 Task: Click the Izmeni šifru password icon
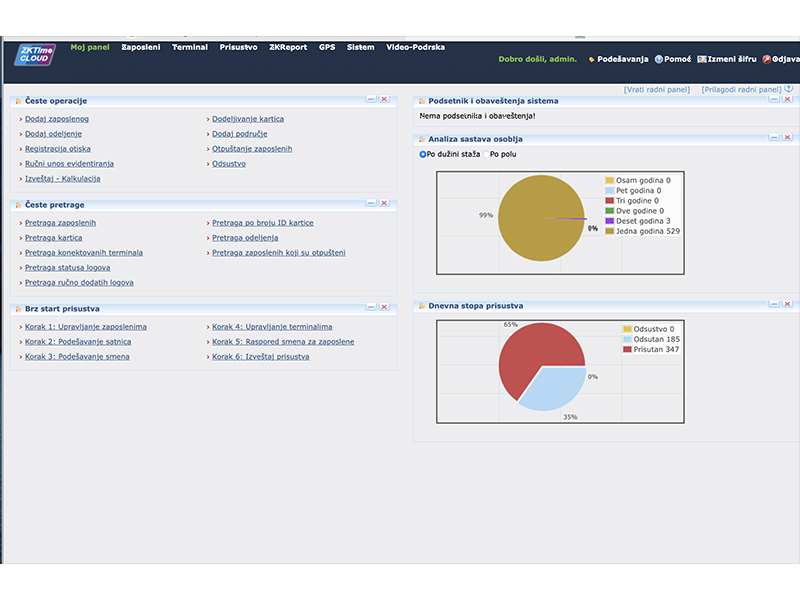coord(702,59)
